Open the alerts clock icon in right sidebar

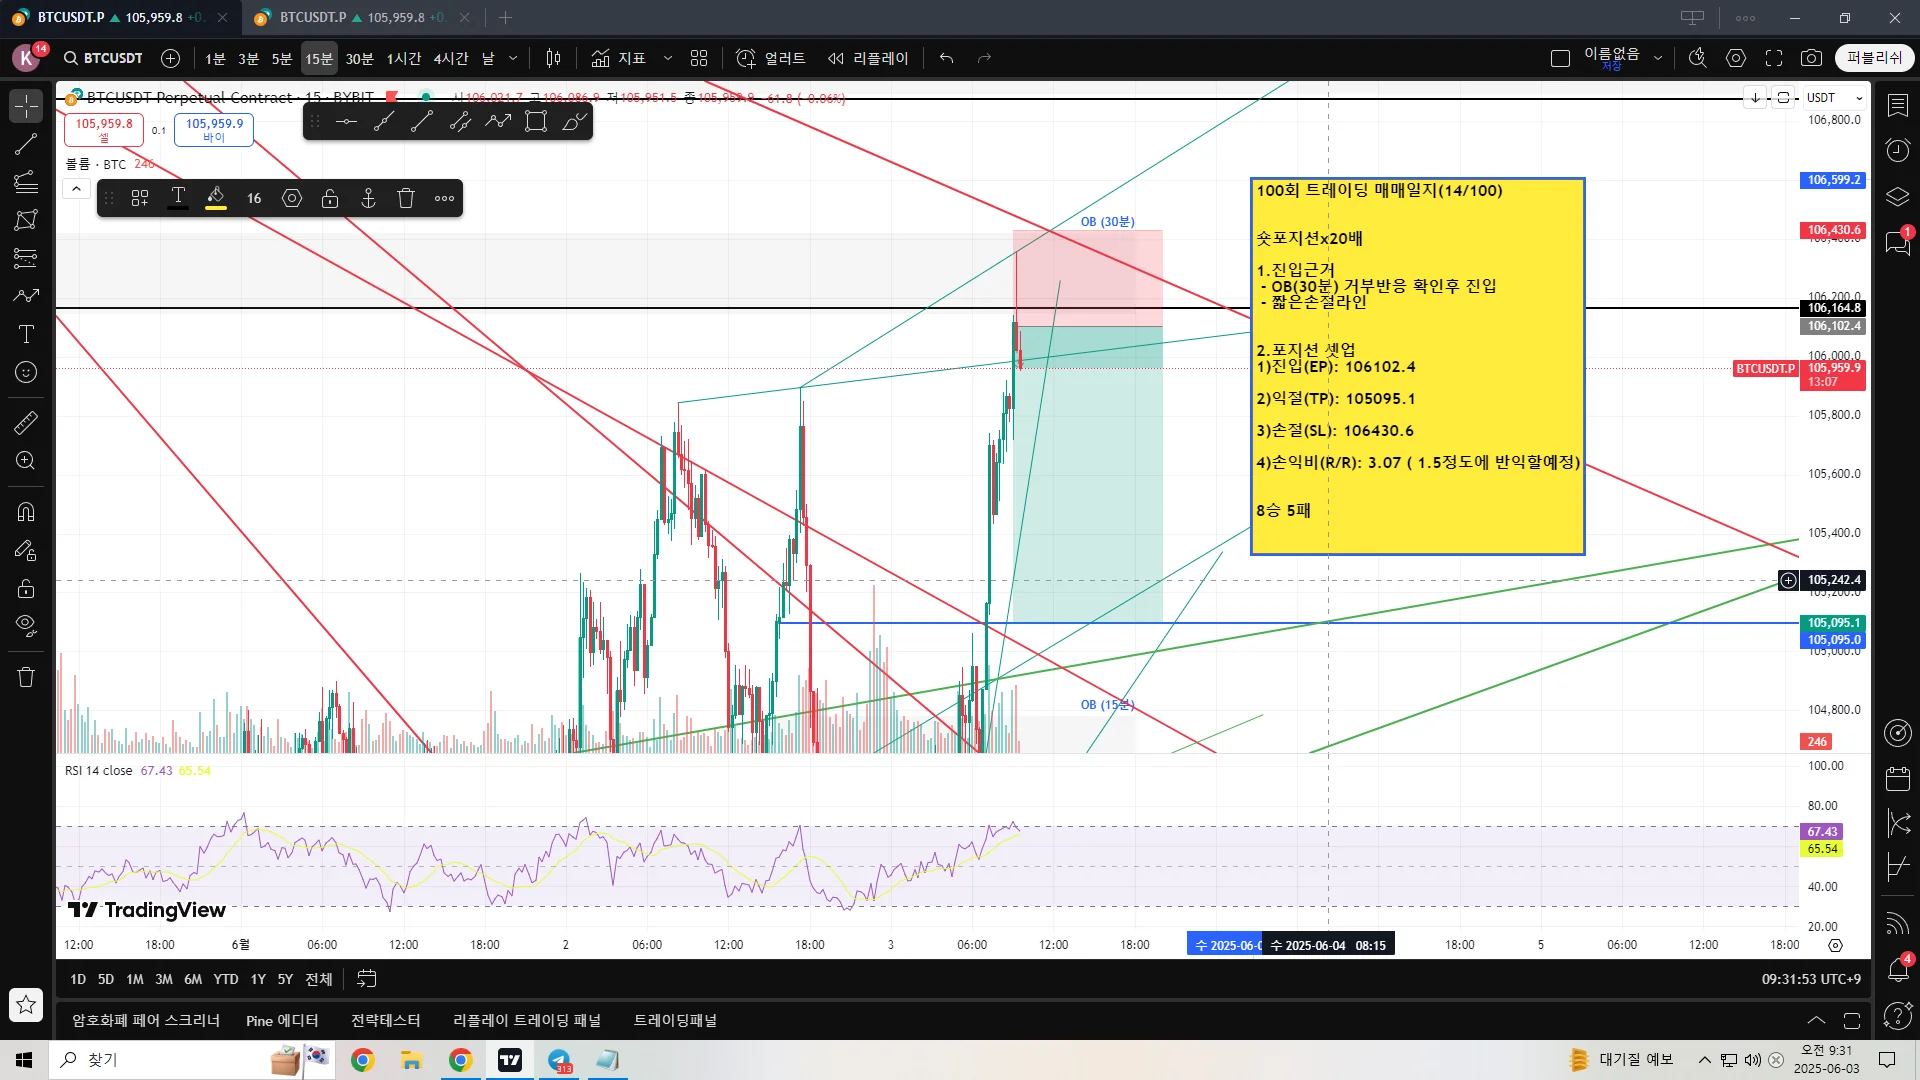pyautogui.click(x=1897, y=151)
